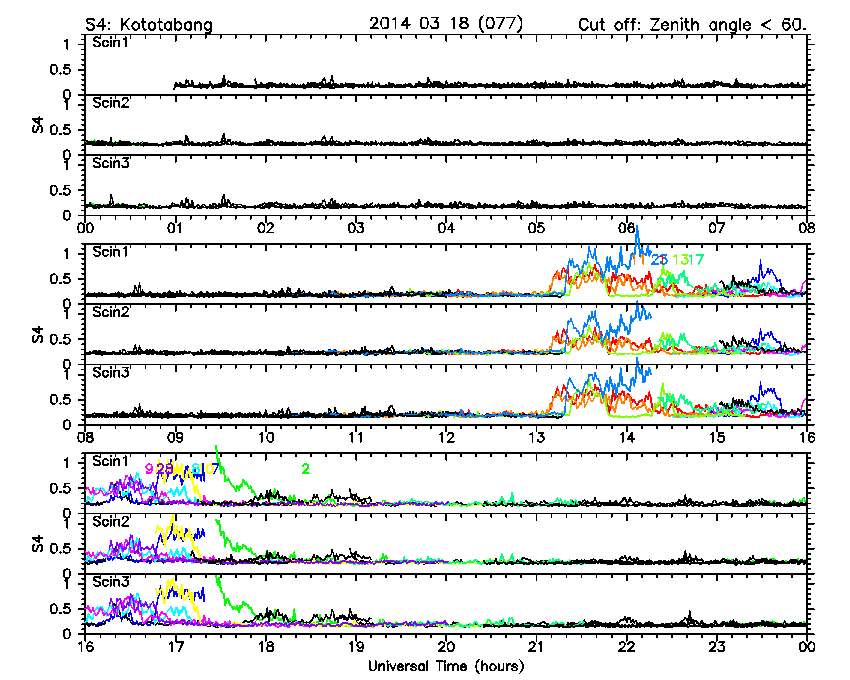Click the '04' hour tick label
The width and height of the screenshot is (850, 680).
coord(446,228)
